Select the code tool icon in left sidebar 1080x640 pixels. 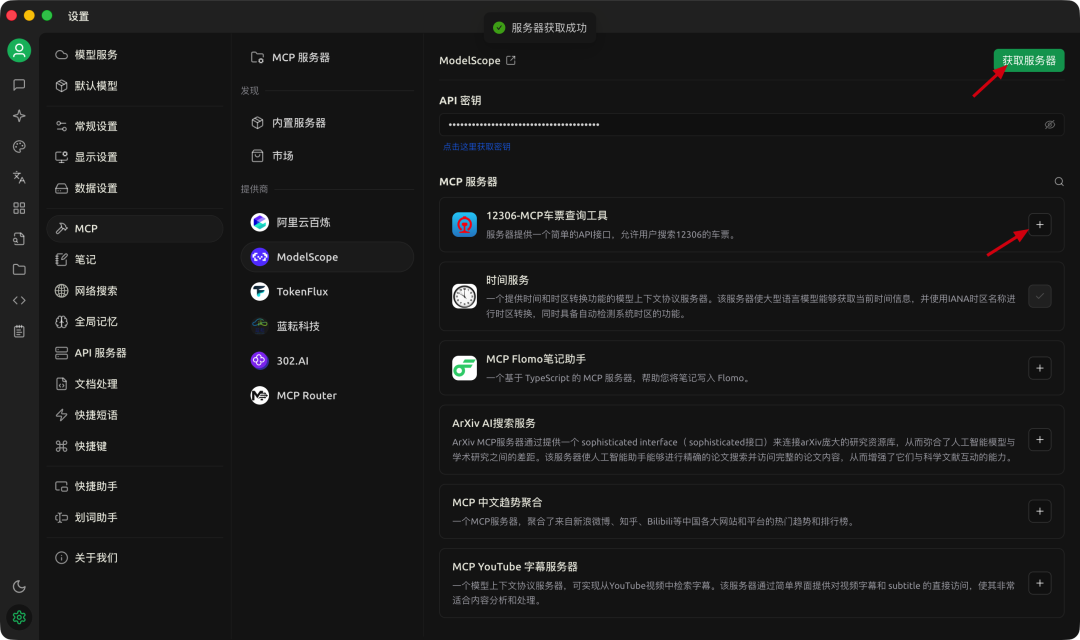tap(19, 298)
